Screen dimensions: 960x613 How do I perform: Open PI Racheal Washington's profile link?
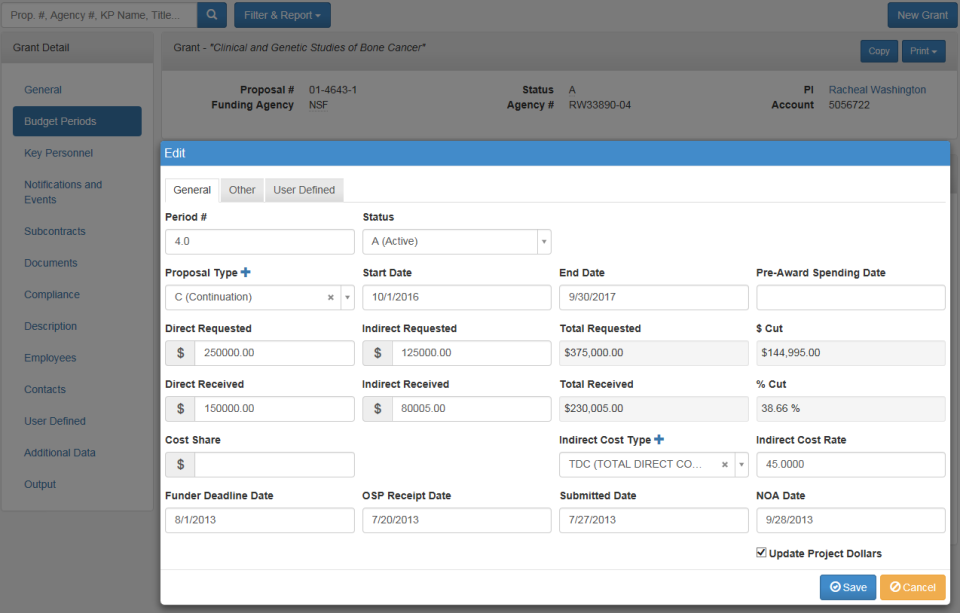[876, 89]
